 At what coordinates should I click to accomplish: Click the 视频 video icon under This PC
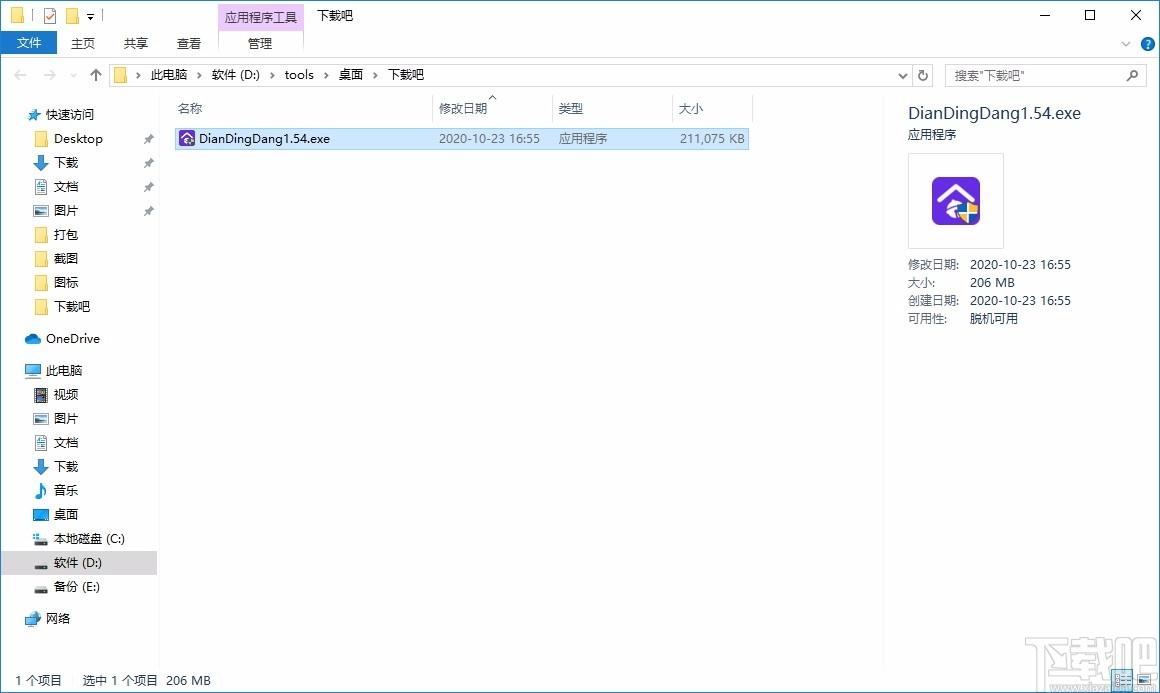point(41,395)
